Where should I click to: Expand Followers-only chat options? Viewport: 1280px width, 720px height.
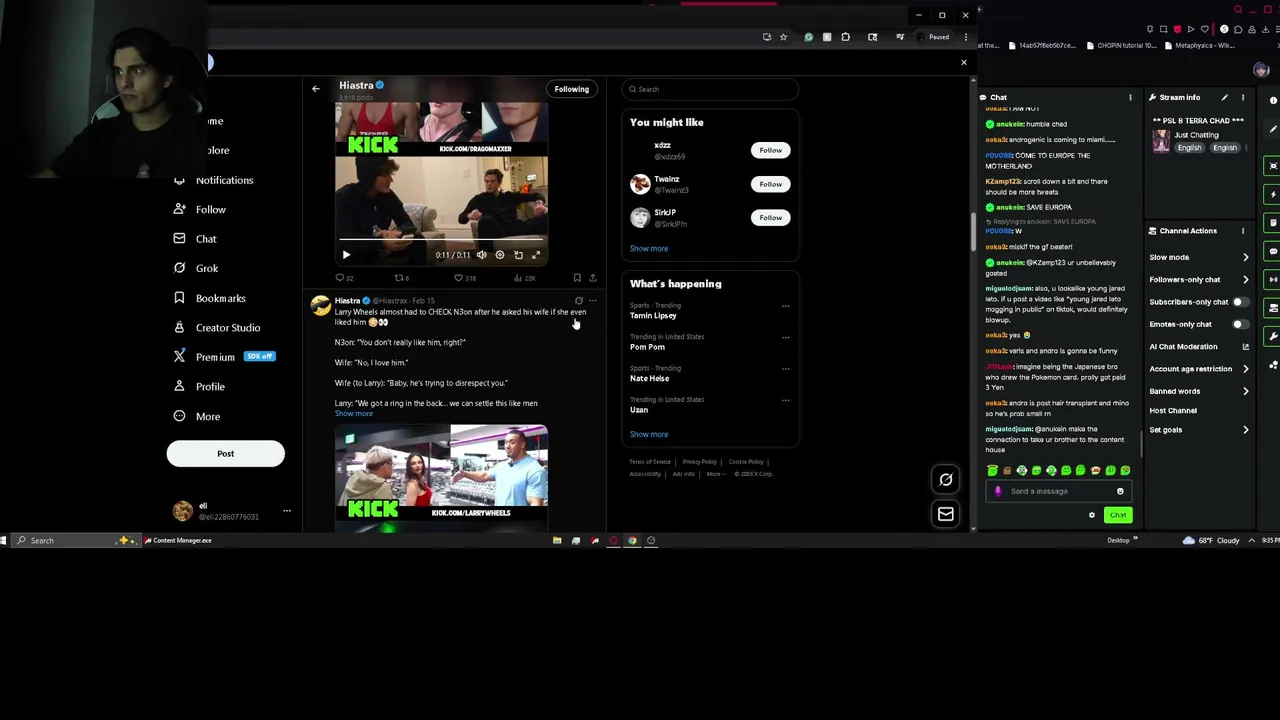[x=1198, y=280]
